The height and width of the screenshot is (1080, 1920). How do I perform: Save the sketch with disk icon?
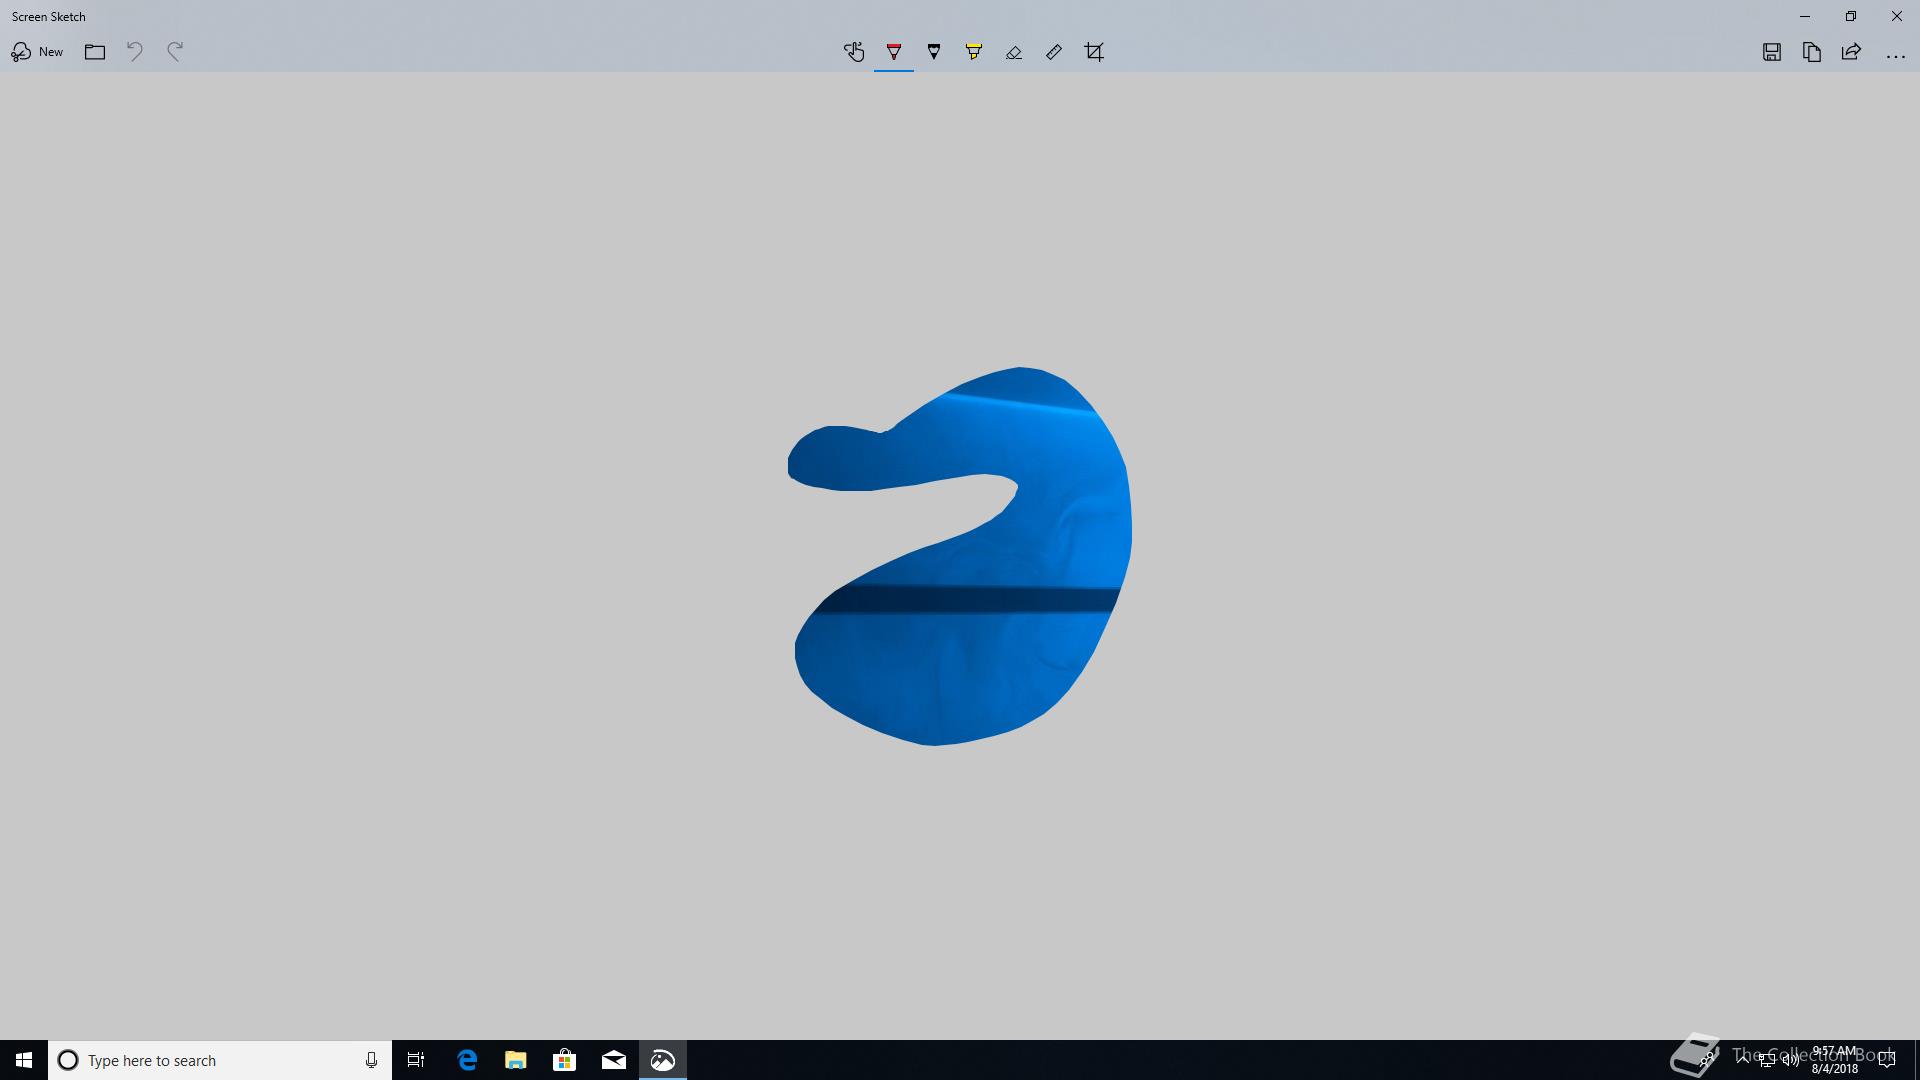pos(1772,52)
